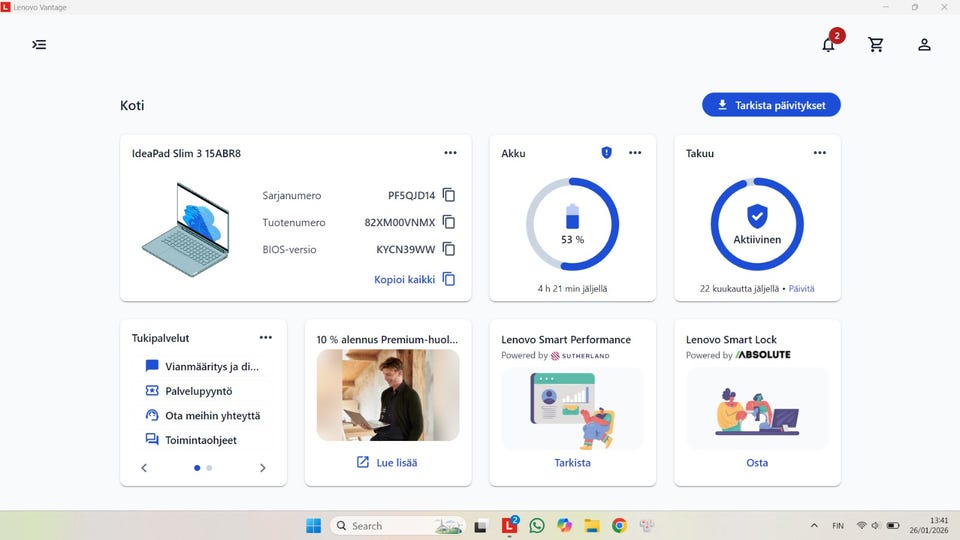Screen dimensions: 960x540
Task: Copy the Sarjanumero serial number
Action: [x=449, y=195]
